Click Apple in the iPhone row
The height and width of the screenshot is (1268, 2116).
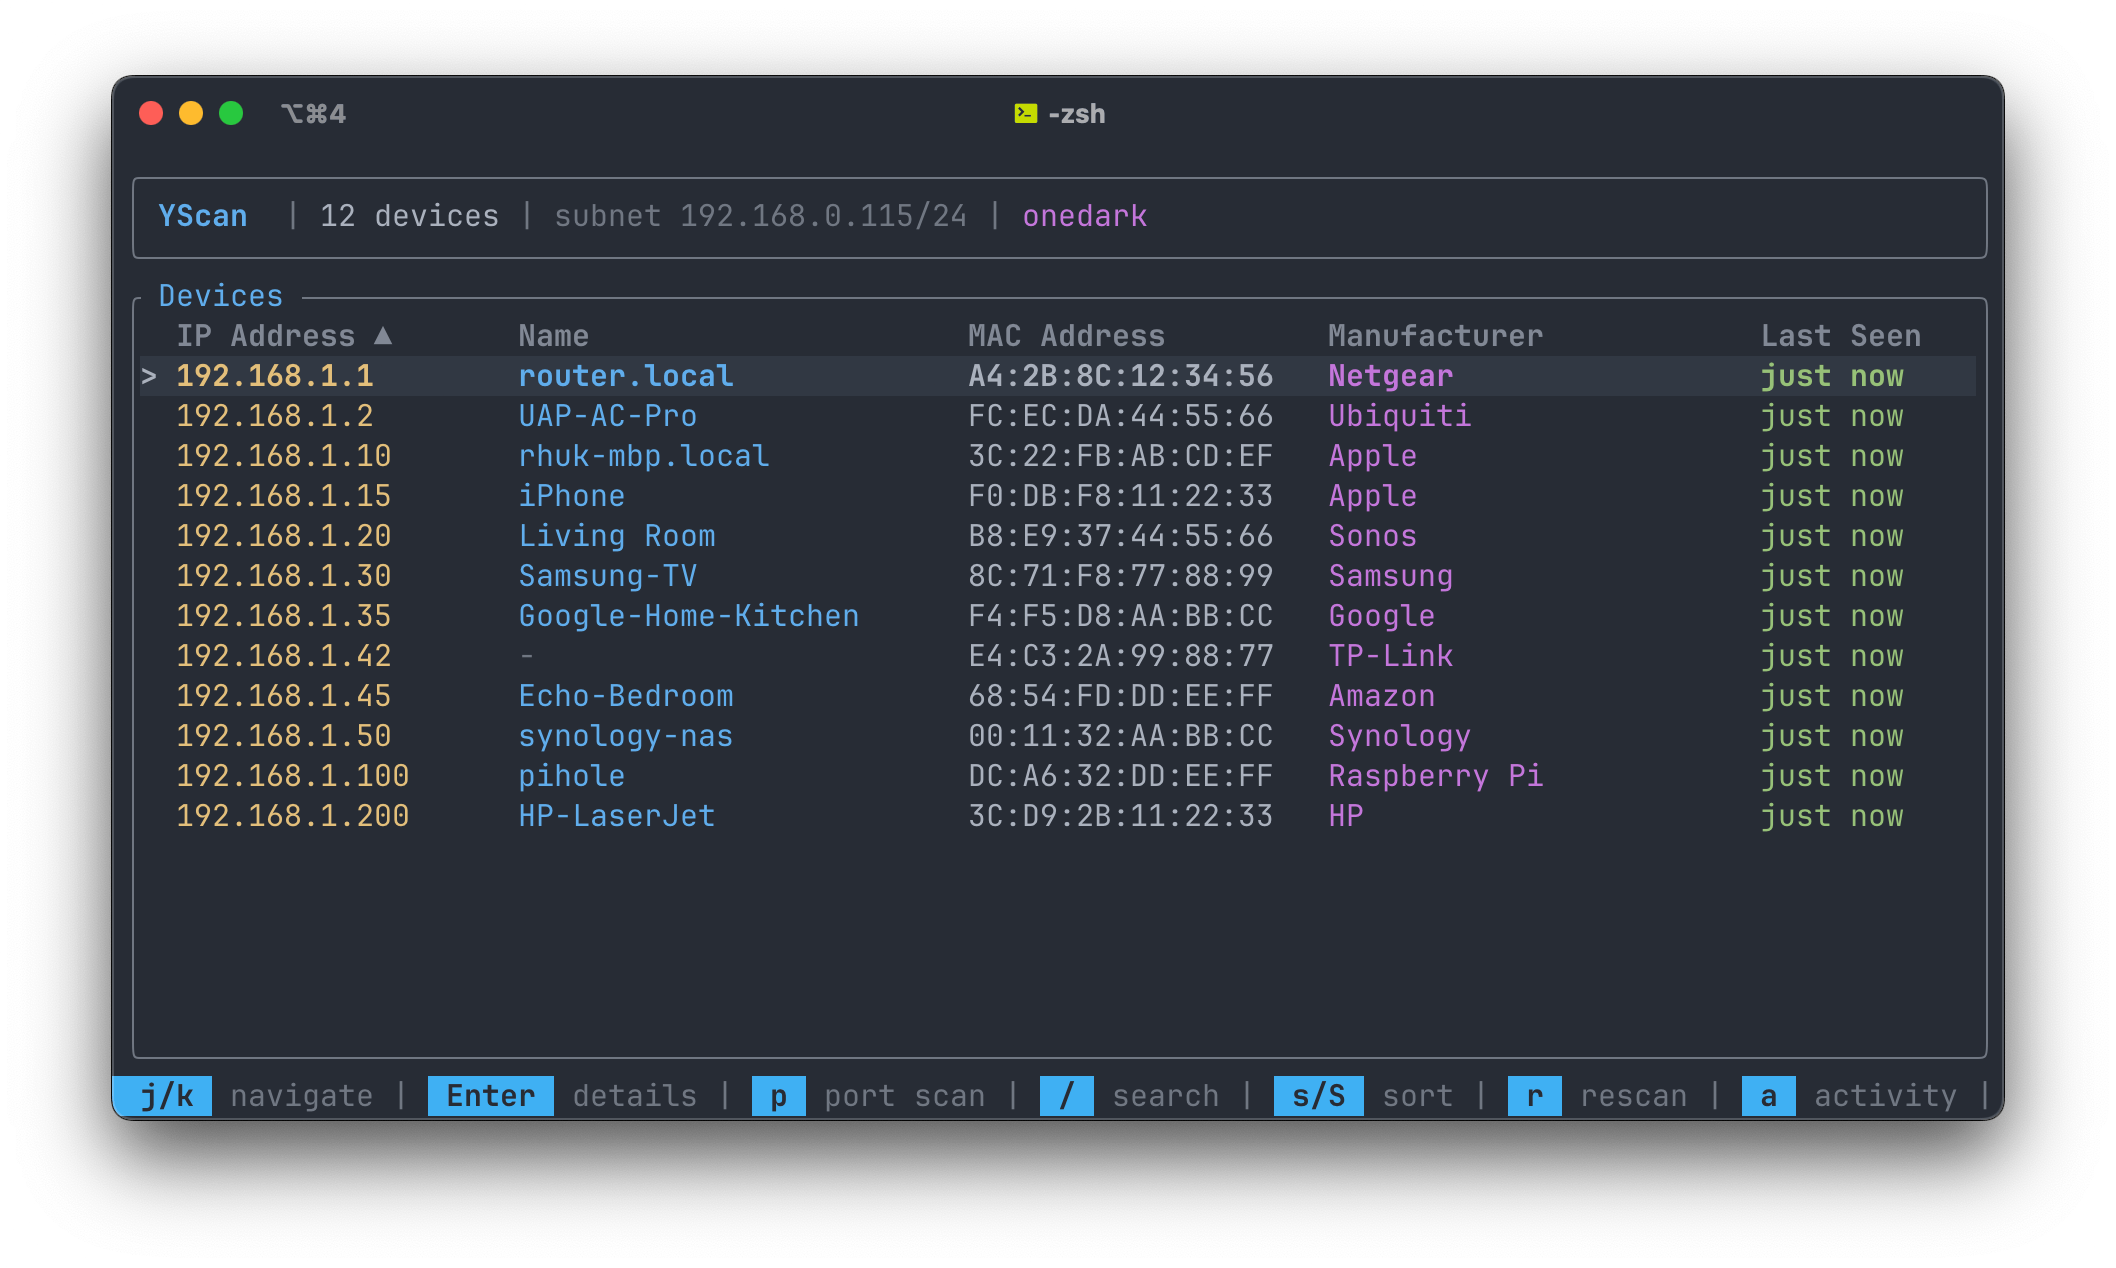point(1373,496)
